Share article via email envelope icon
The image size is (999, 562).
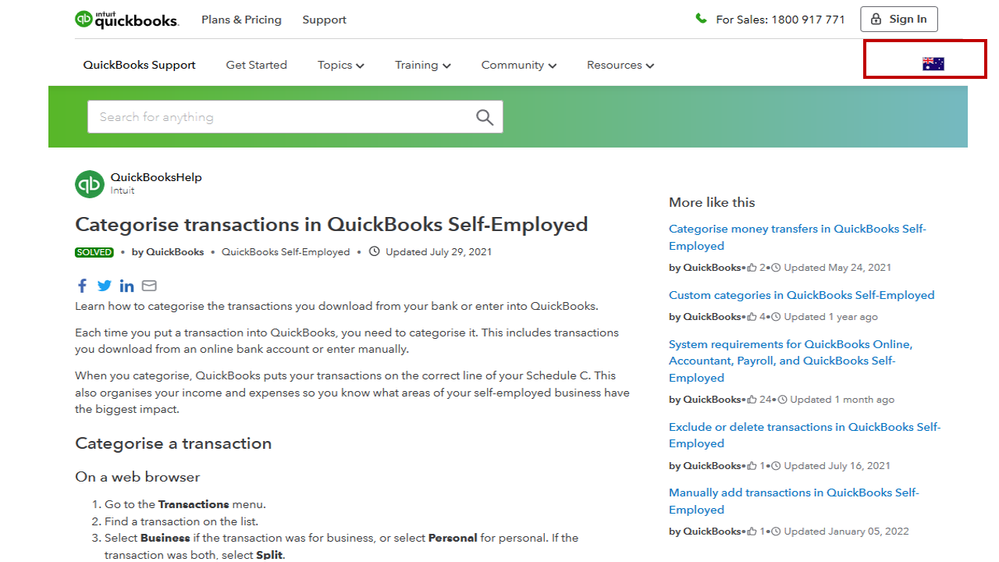(149, 286)
